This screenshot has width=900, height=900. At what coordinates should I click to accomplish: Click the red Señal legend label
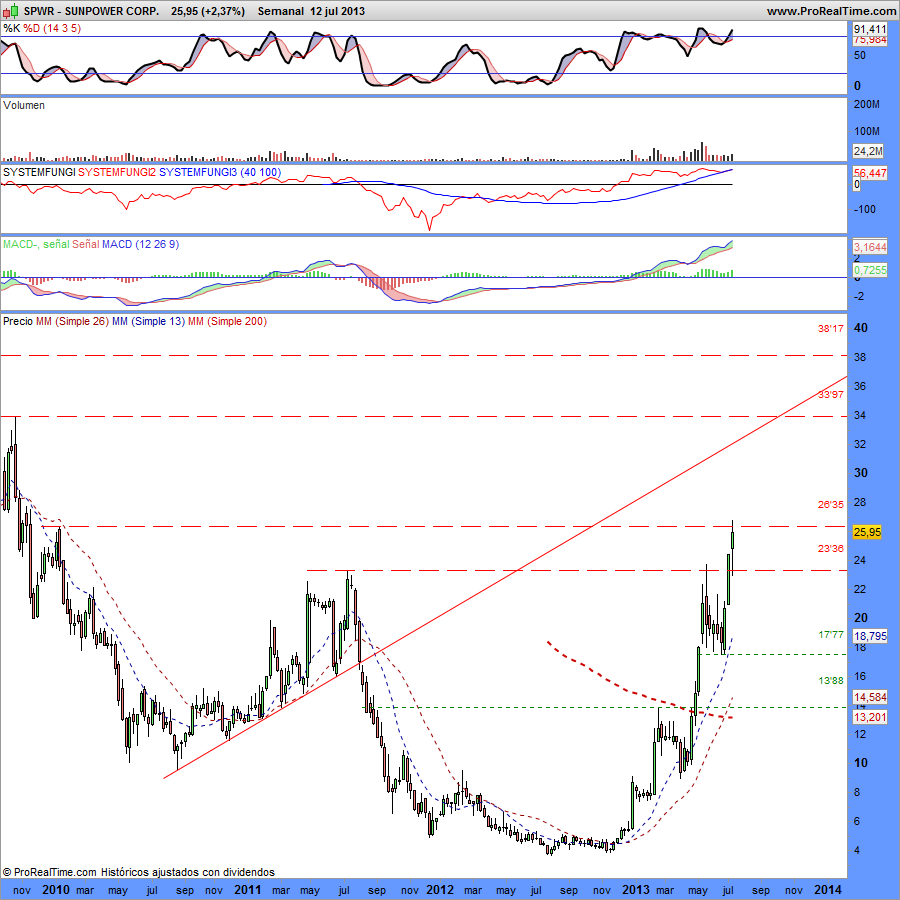pyautogui.click(x=86, y=245)
